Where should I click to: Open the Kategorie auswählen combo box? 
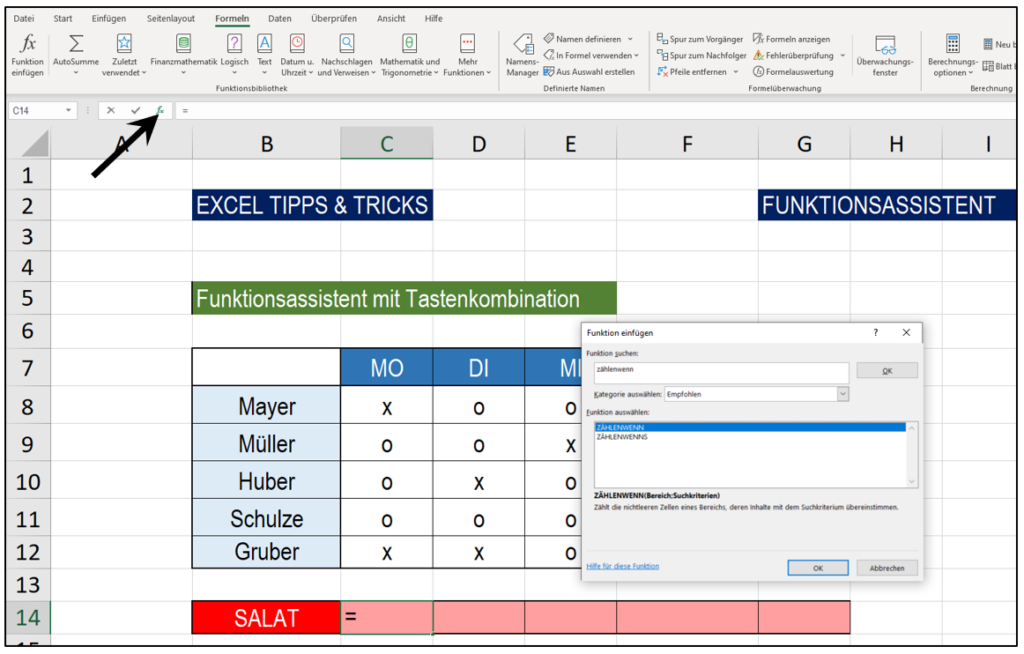tap(756, 394)
